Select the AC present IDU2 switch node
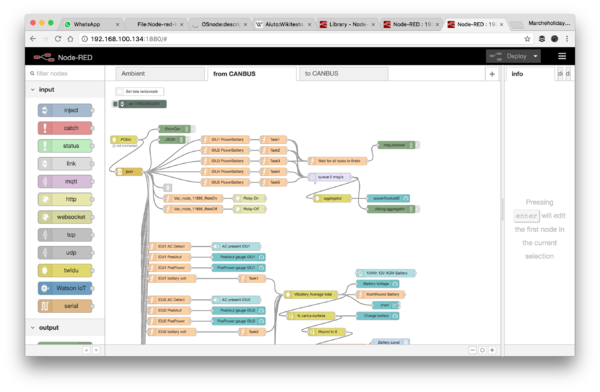Image resolution: width=600 pixels, height=392 pixels. click(236, 300)
